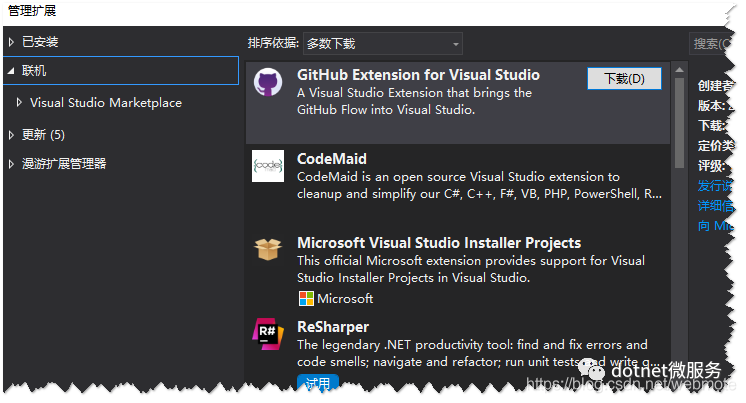Select the 联机 category

[x=34, y=71]
